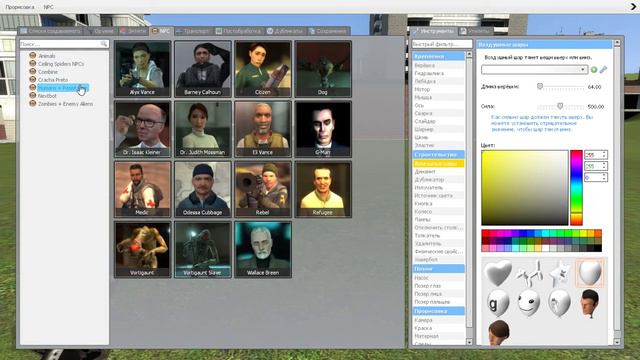Select the Citizen NPC icon
640x360 pixels.
pos(263,69)
